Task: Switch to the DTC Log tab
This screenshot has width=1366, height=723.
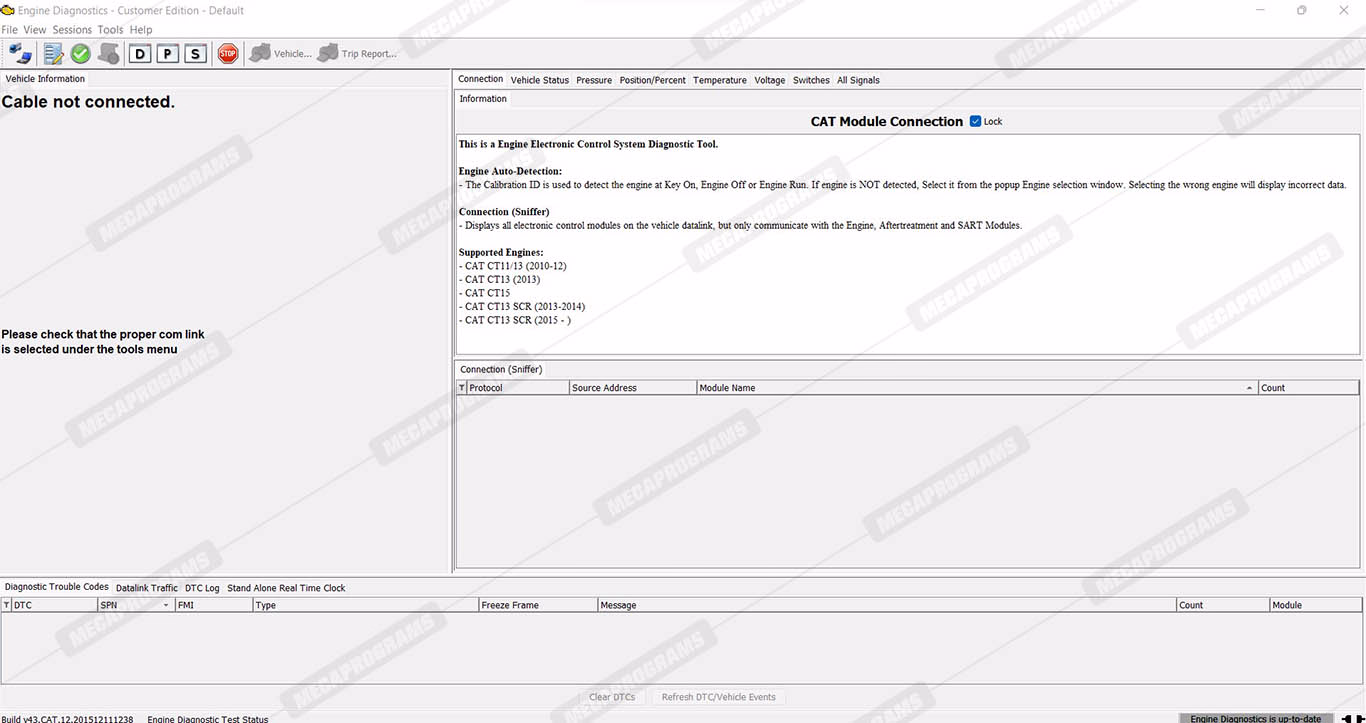Action: (x=202, y=588)
